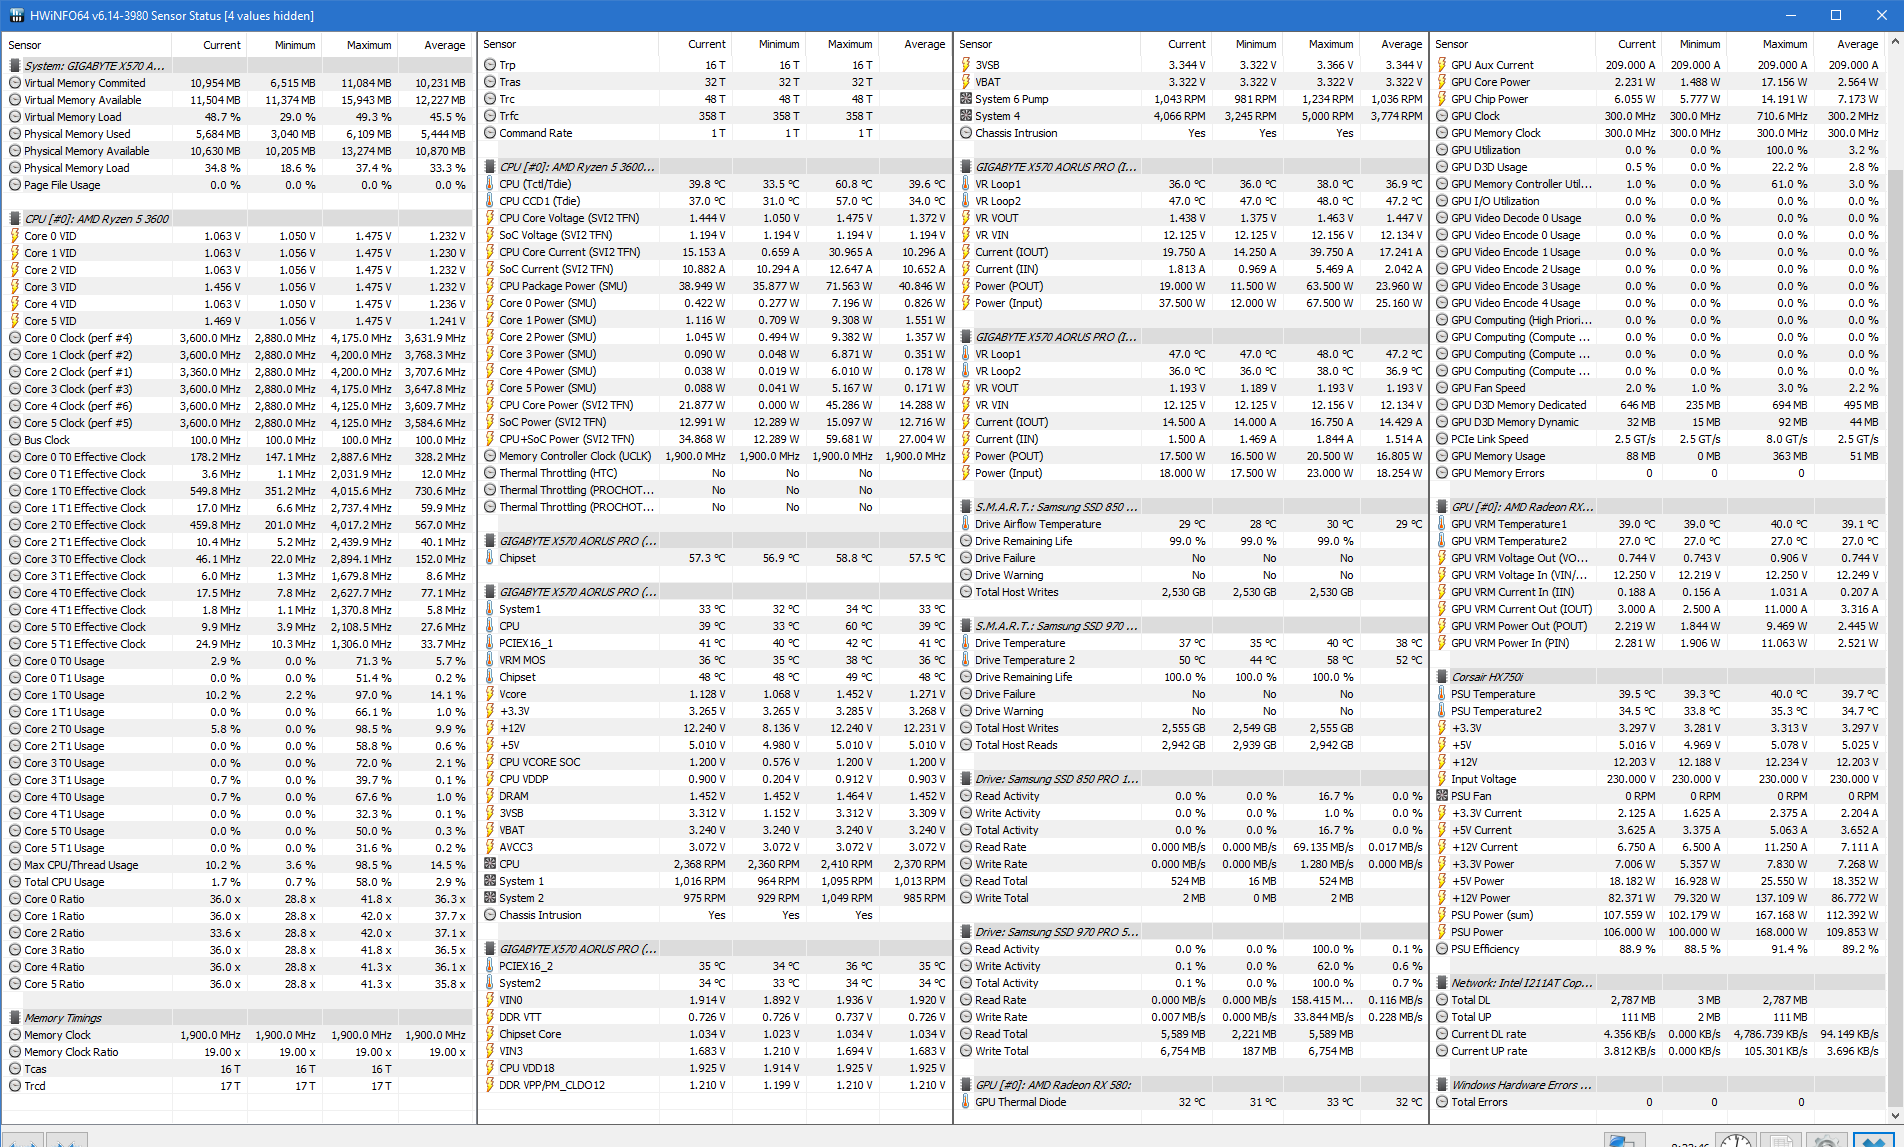Viewport: 1904px width, 1147px height.
Task: Click the Drive Temperature 2 row
Action: click(x=1191, y=660)
